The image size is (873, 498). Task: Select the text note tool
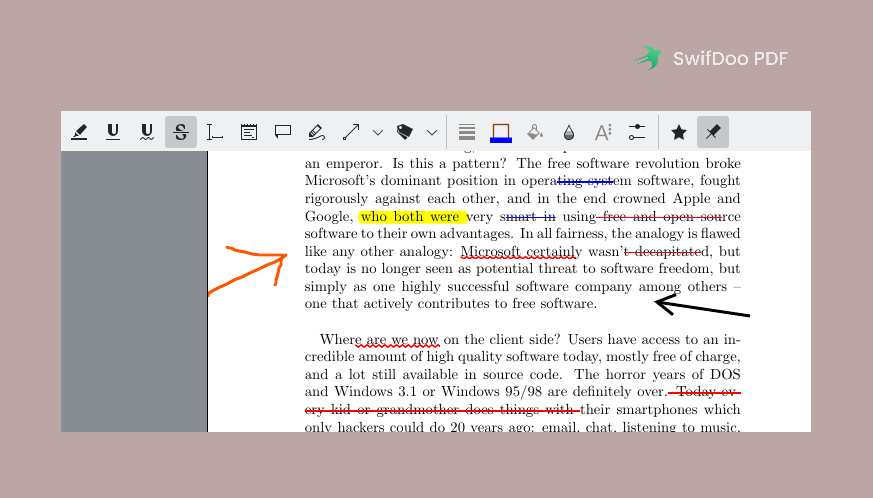click(x=249, y=132)
